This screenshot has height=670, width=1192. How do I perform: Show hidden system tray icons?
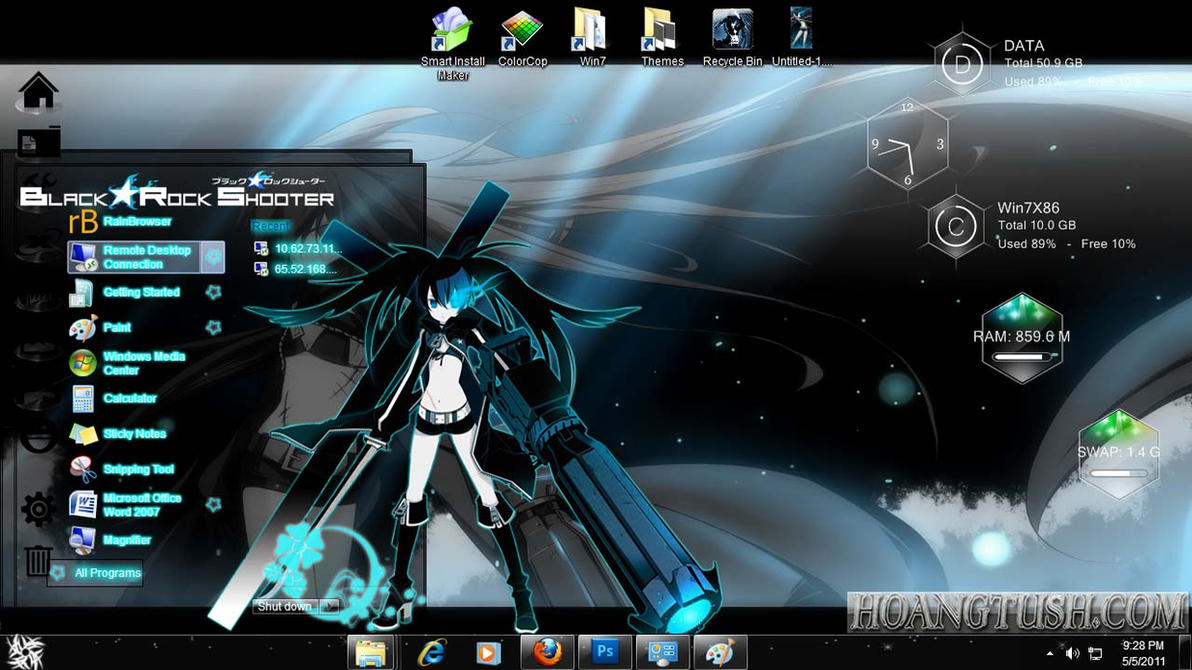pos(1050,653)
